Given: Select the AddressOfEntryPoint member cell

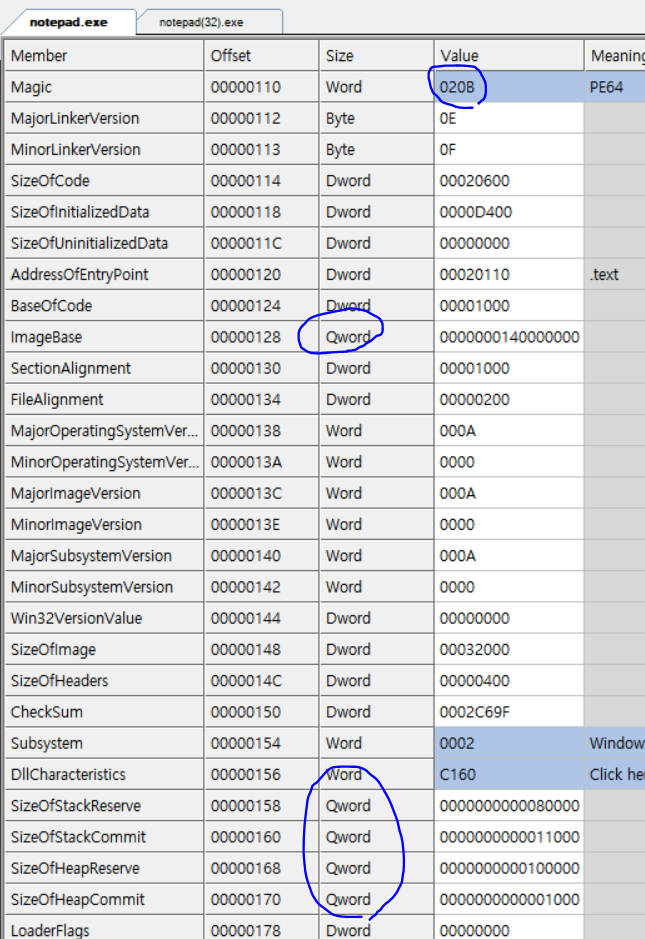Looking at the screenshot, I should [104, 274].
